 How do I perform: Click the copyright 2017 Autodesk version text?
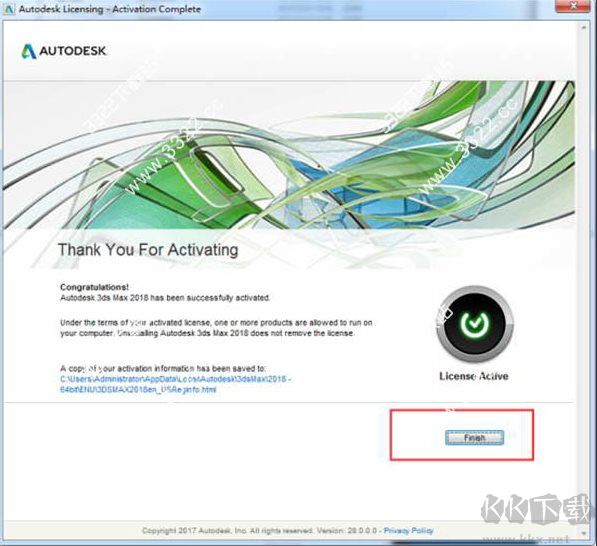click(x=259, y=530)
